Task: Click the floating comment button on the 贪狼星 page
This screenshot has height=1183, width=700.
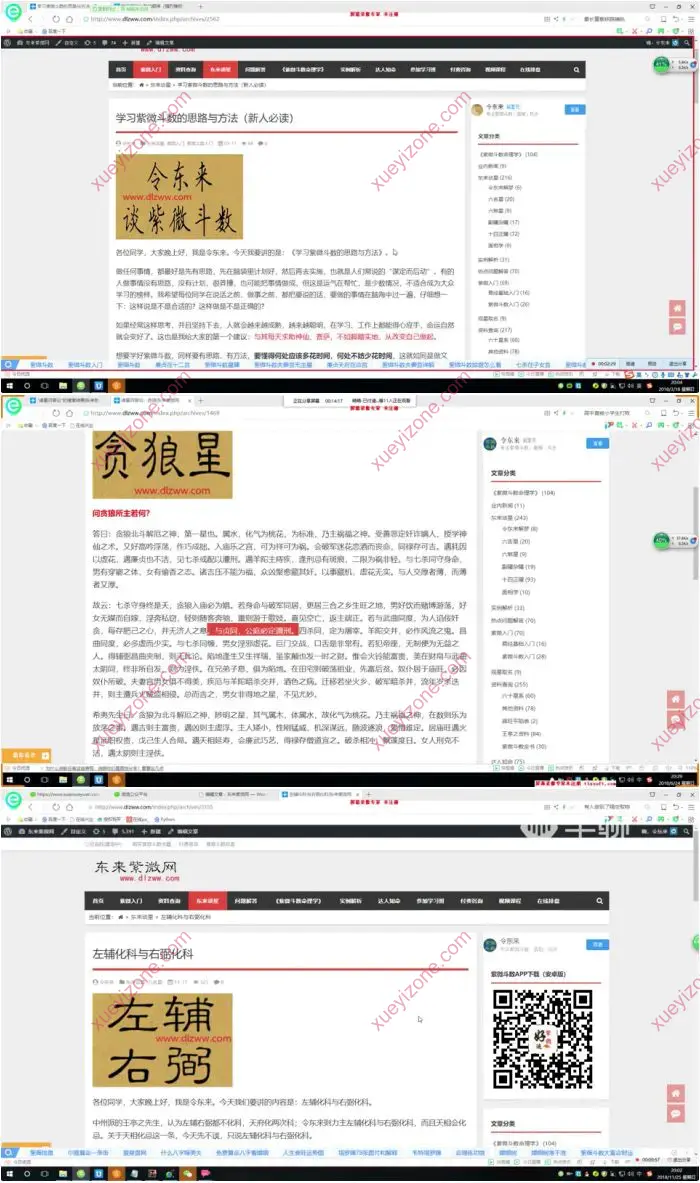Action: coord(677,719)
